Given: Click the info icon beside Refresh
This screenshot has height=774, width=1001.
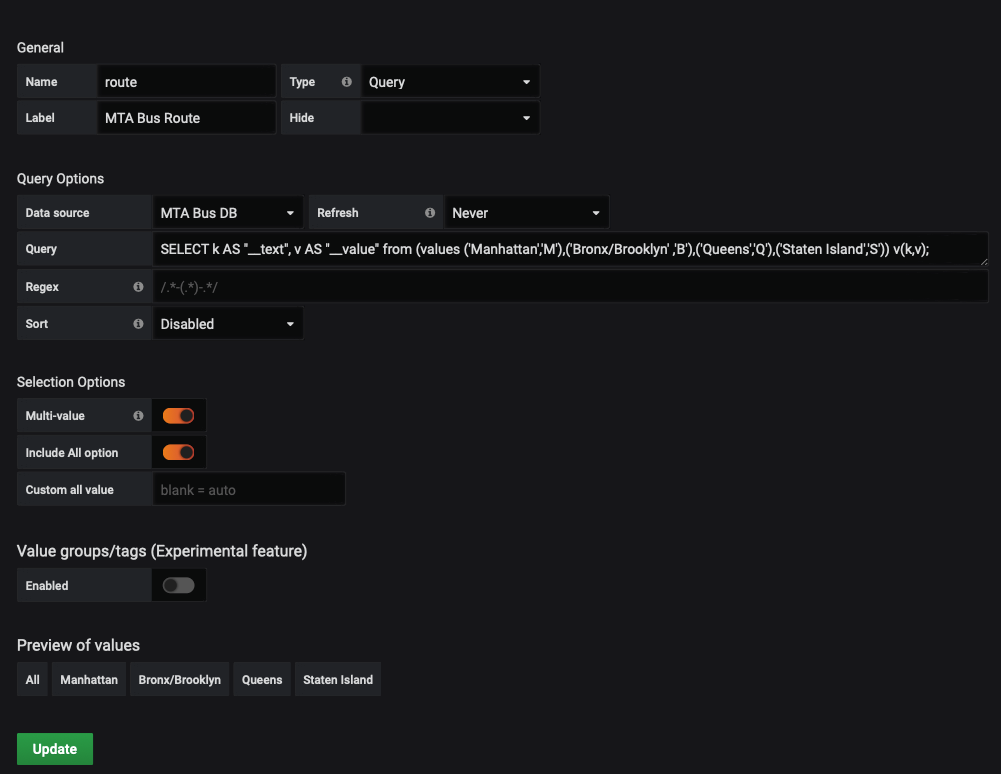Looking at the screenshot, I should click(x=430, y=213).
